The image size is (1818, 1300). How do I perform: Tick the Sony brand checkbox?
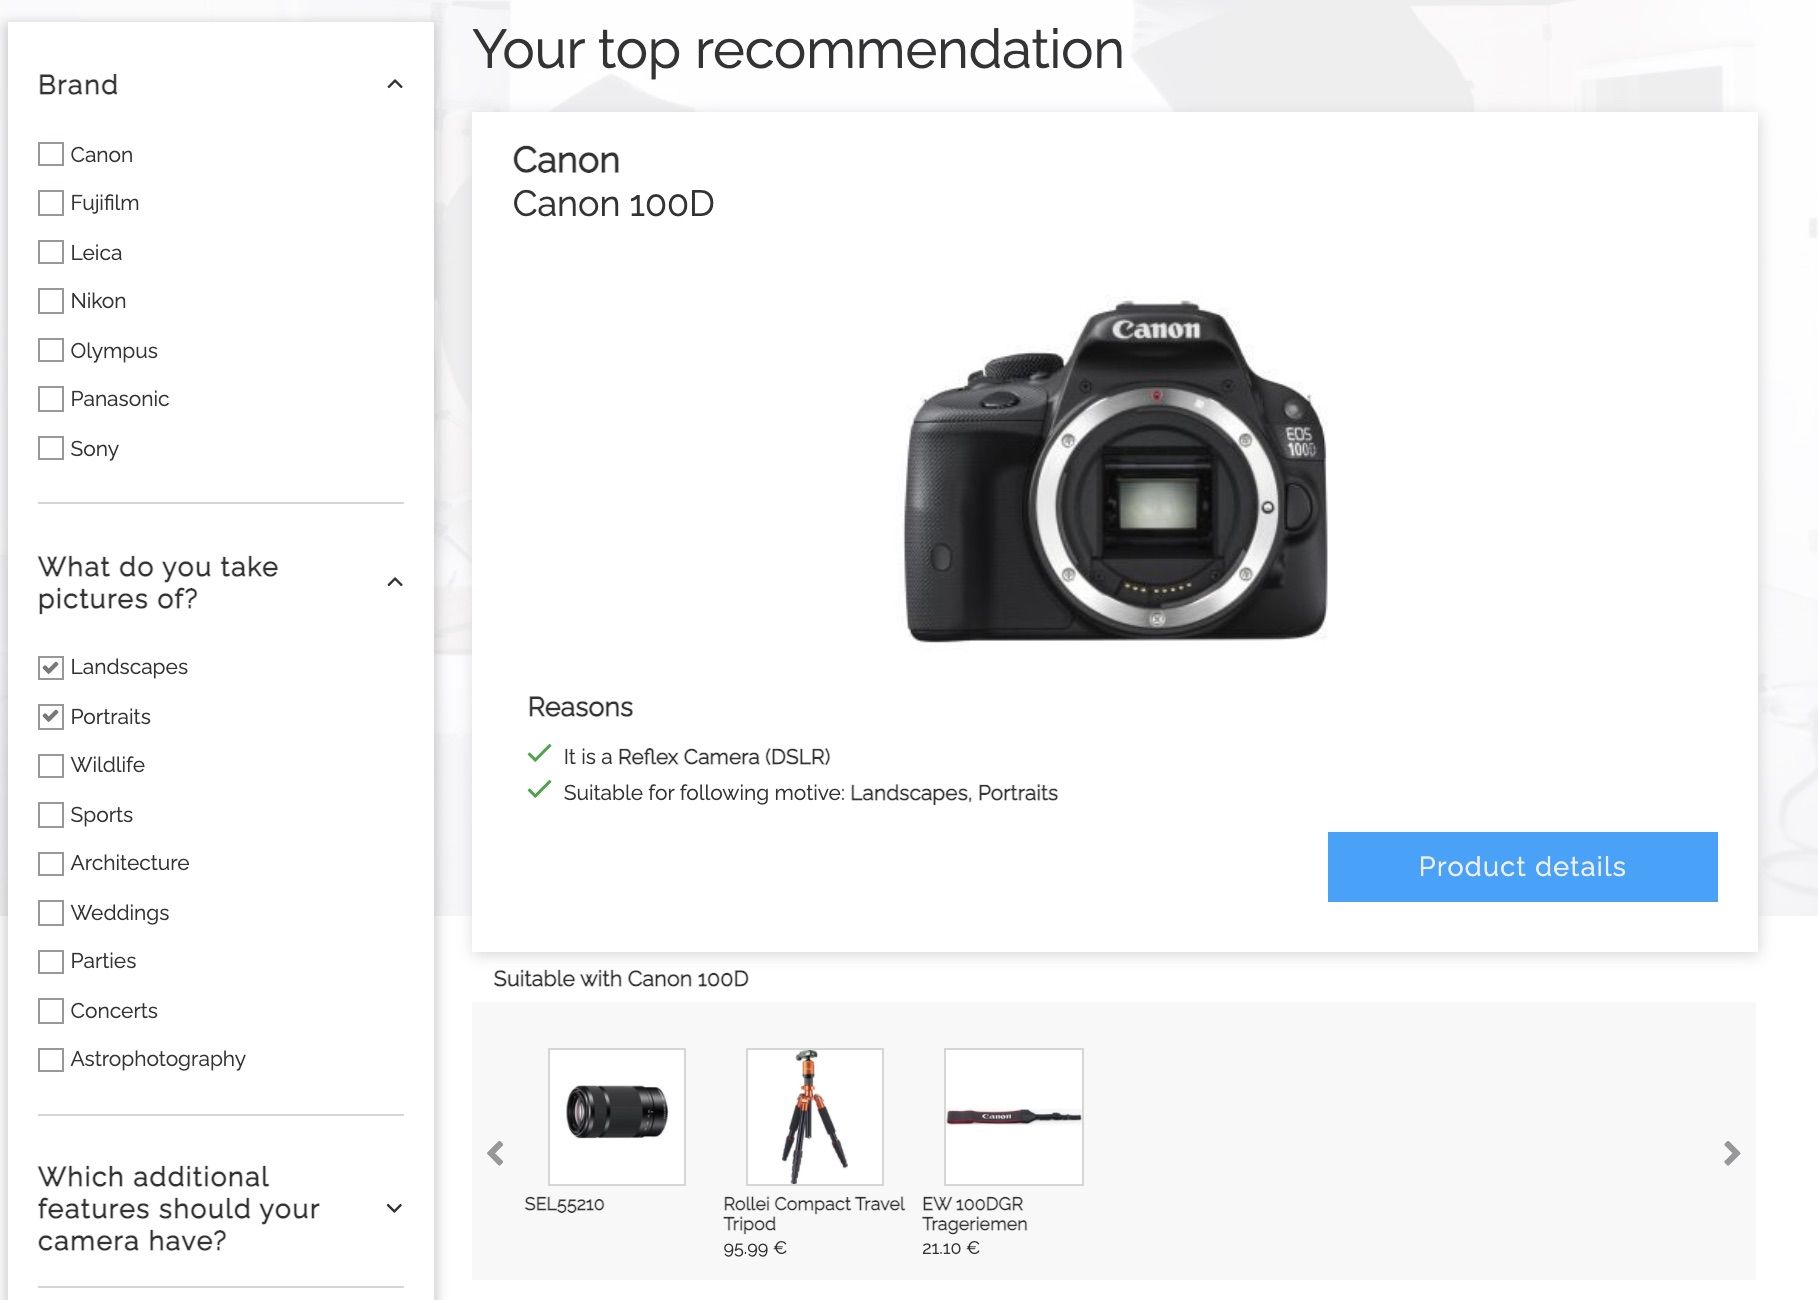pyautogui.click(x=51, y=448)
